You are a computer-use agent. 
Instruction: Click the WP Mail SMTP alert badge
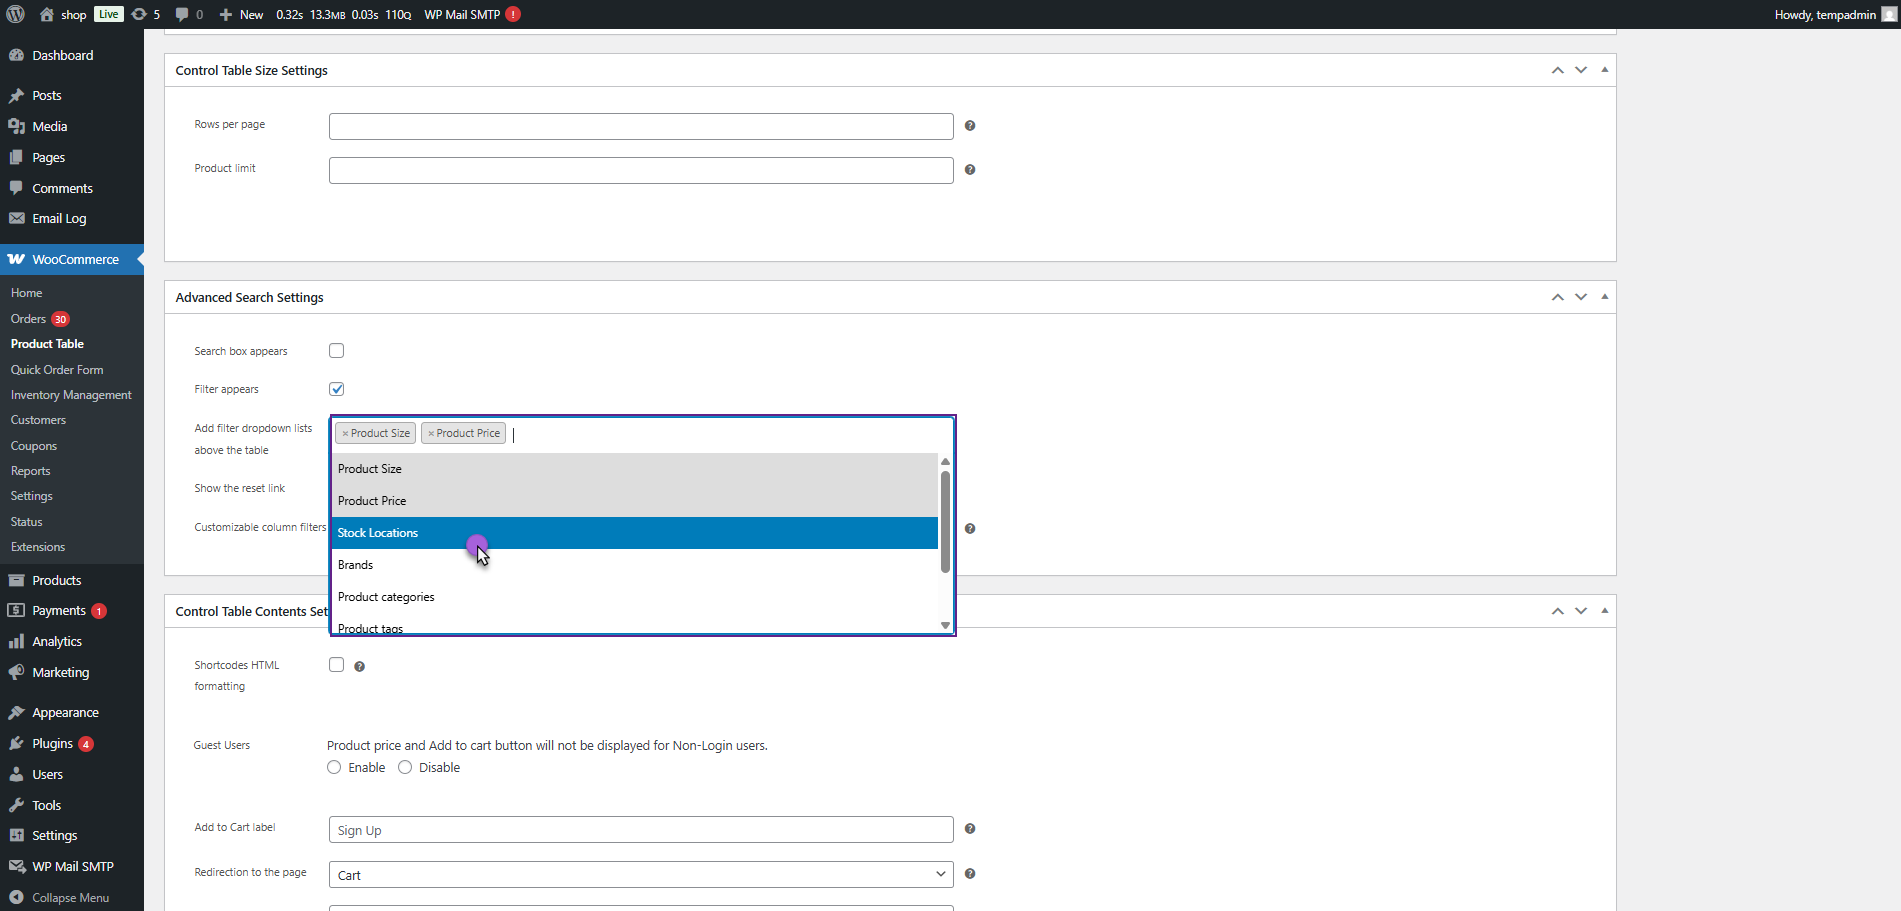[513, 14]
